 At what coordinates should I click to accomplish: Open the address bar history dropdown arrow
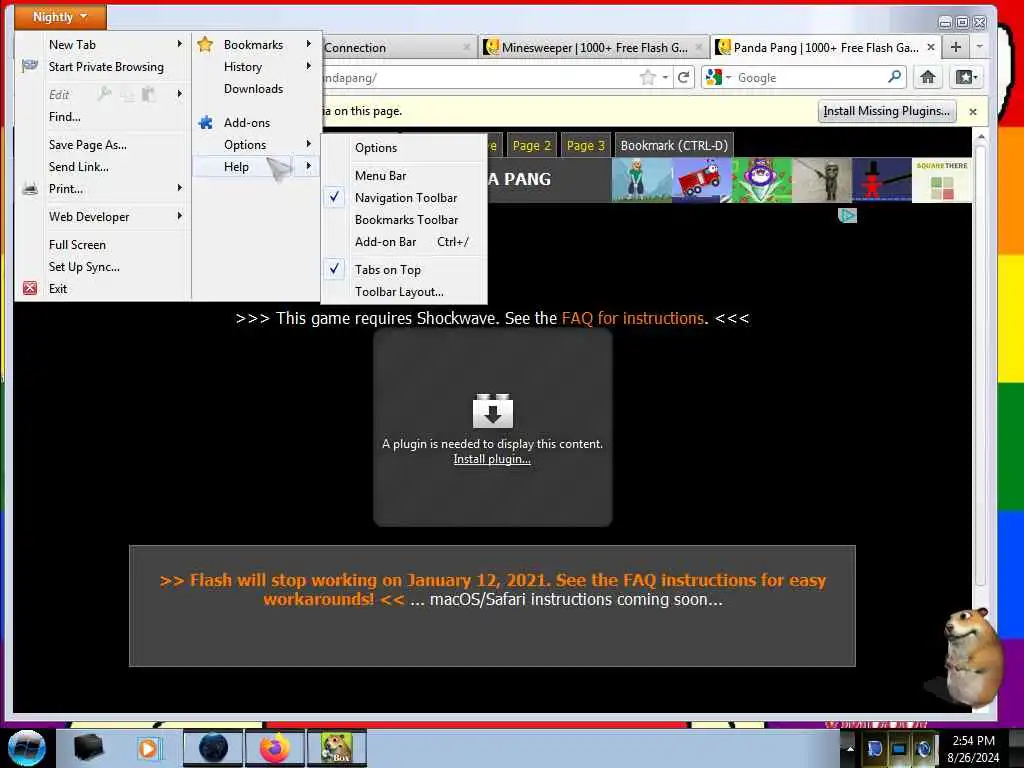(665, 78)
